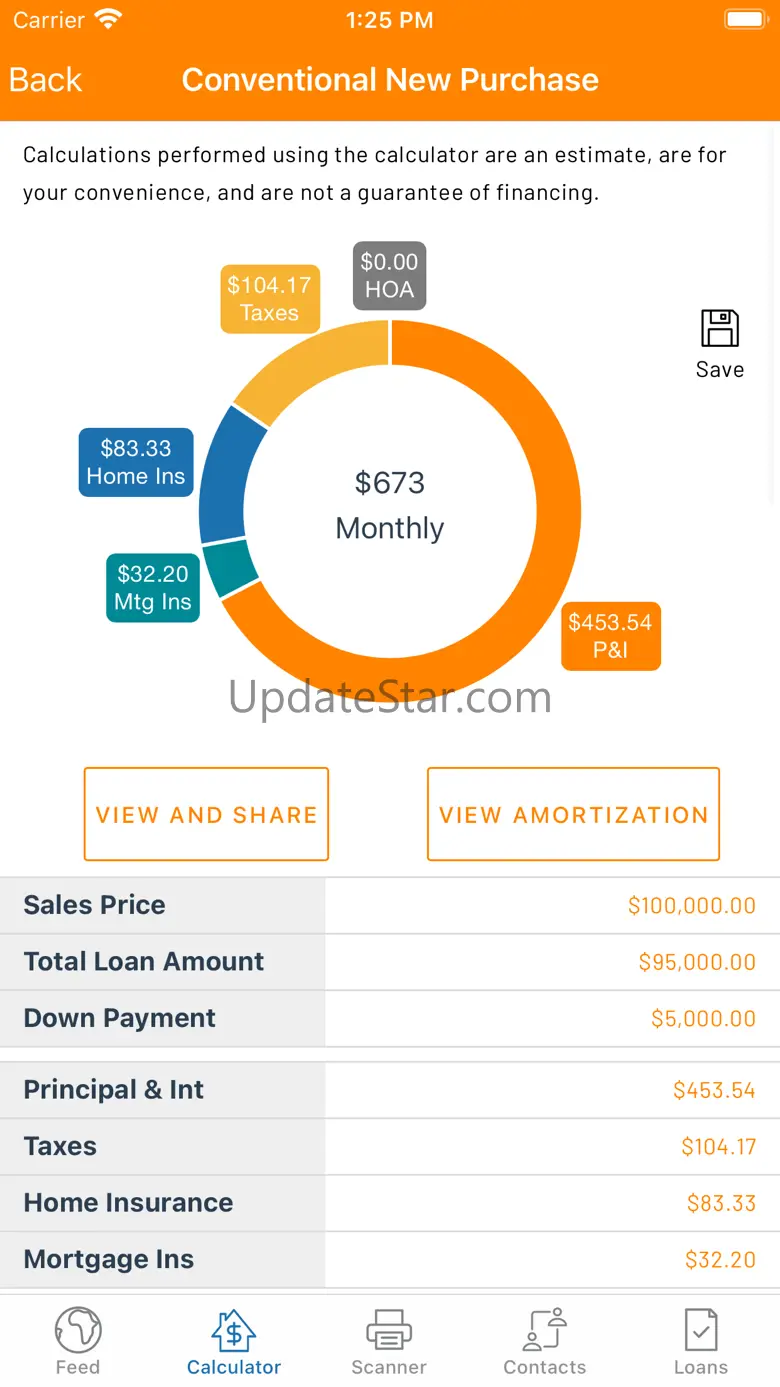Tap the yellow Taxes chart label

[x=269, y=299]
